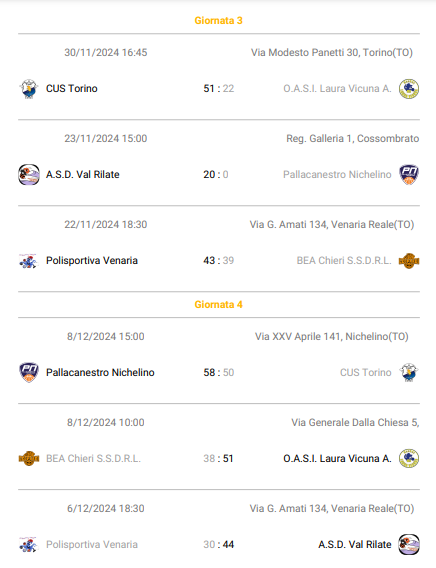436x568 pixels.
Task: Open the Giornata 3 heading
Action: click(x=218, y=21)
